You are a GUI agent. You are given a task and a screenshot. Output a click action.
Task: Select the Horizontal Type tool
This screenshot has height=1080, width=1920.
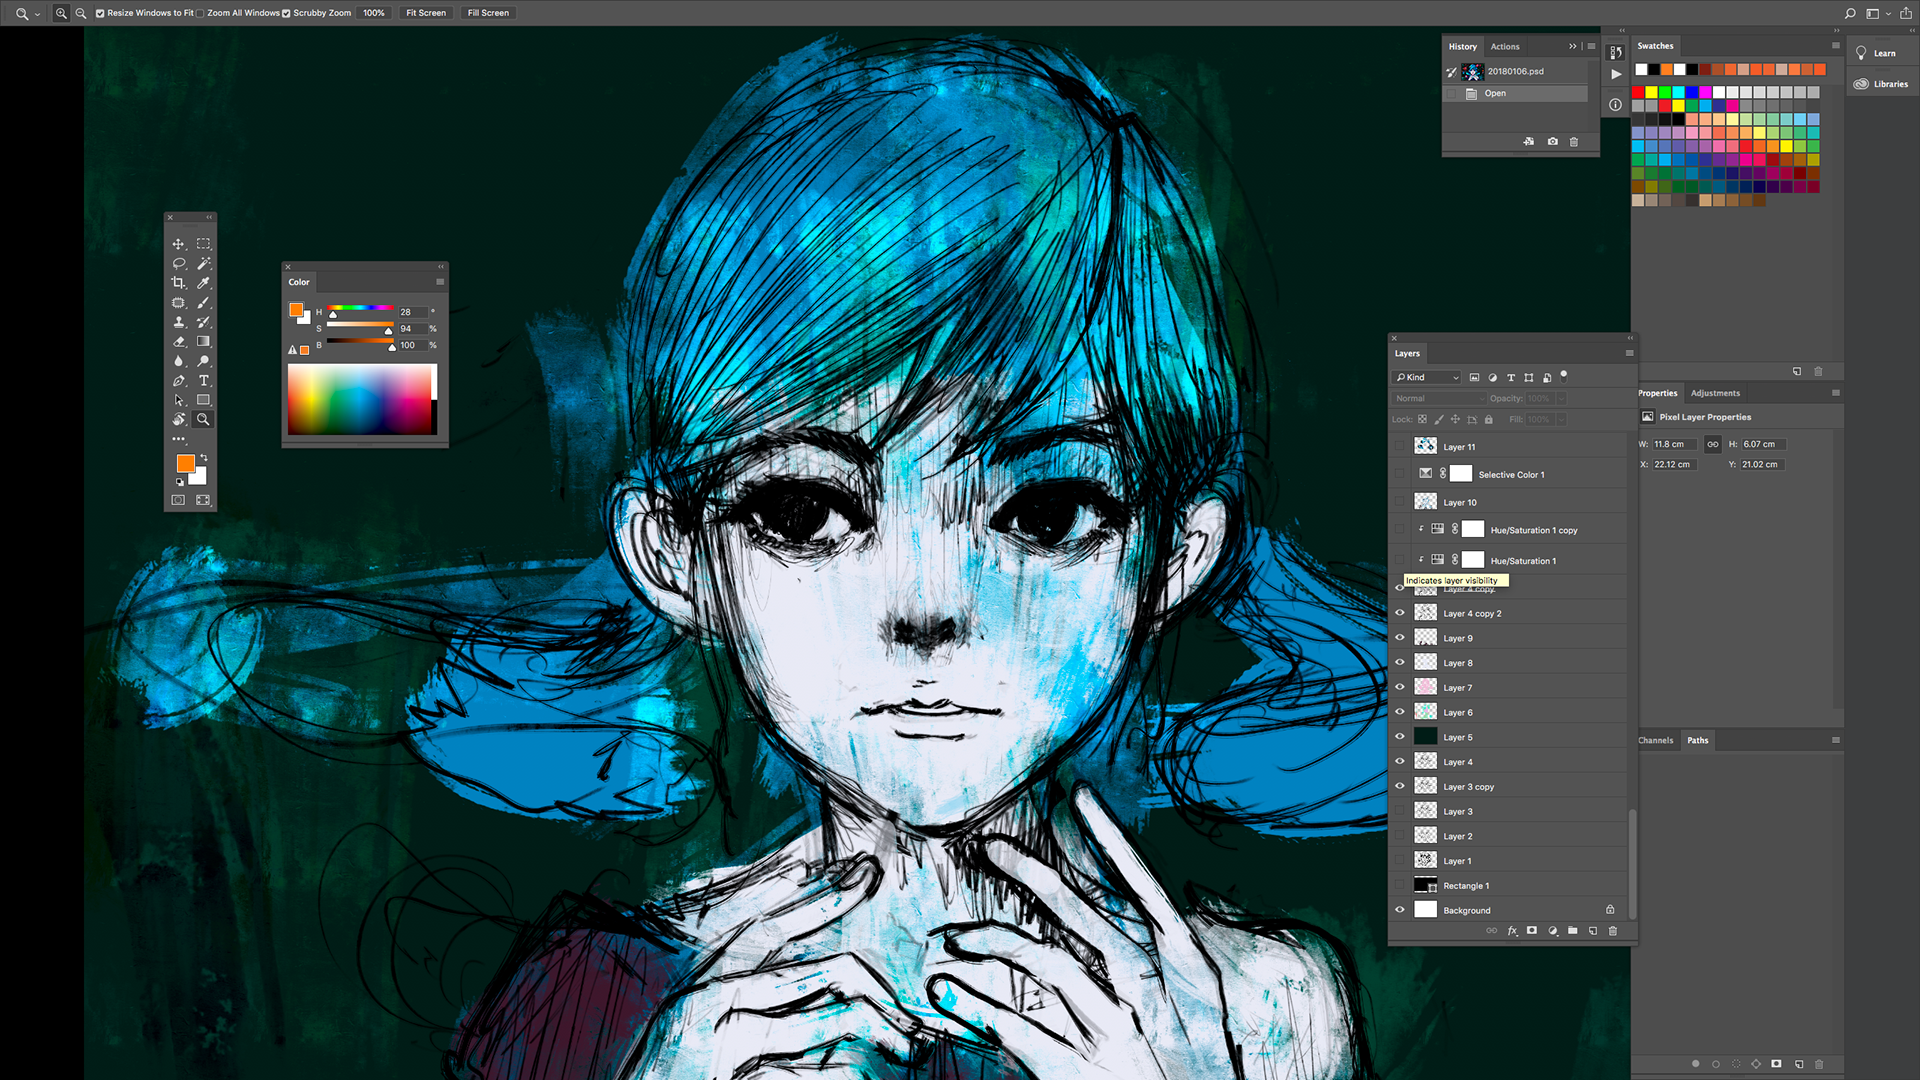pyautogui.click(x=203, y=381)
